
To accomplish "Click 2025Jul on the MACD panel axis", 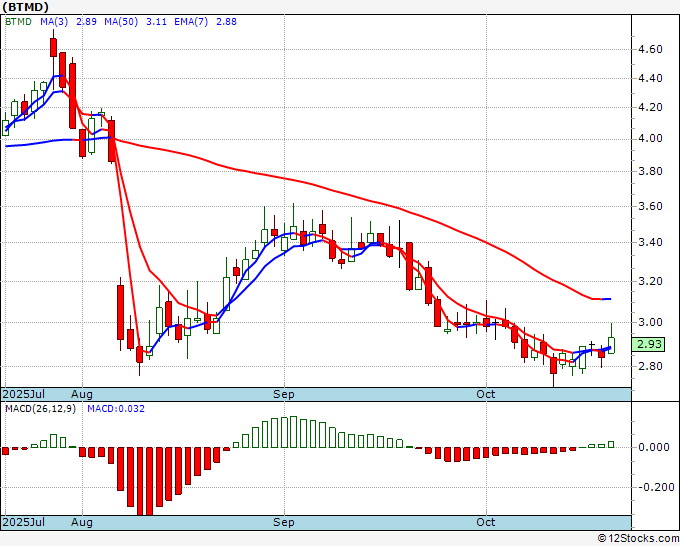I will click(23, 522).
